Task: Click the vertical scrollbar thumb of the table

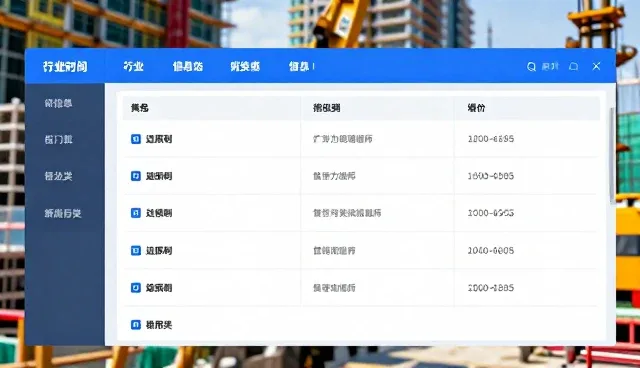Action: [x=612, y=155]
